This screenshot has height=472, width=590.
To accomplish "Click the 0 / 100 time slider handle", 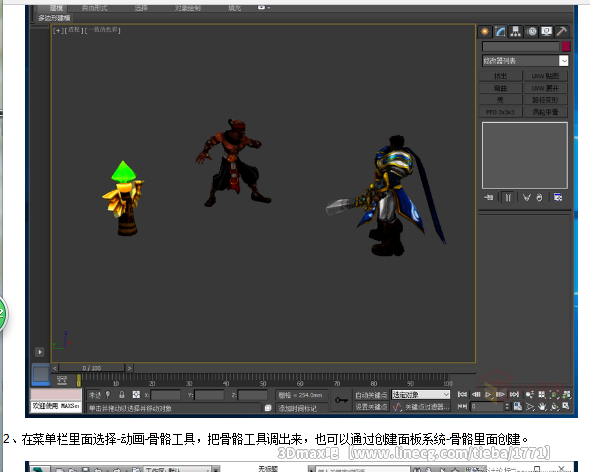I will coord(92,368).
